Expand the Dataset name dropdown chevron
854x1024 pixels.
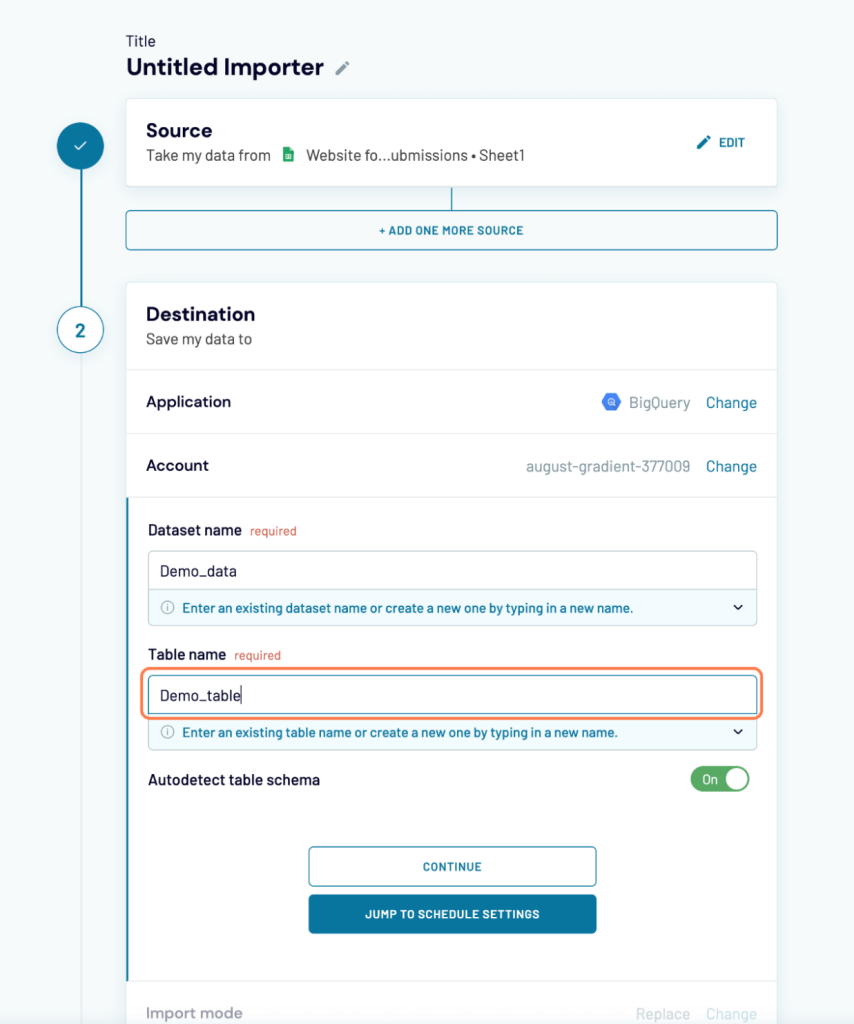point(738,608)
